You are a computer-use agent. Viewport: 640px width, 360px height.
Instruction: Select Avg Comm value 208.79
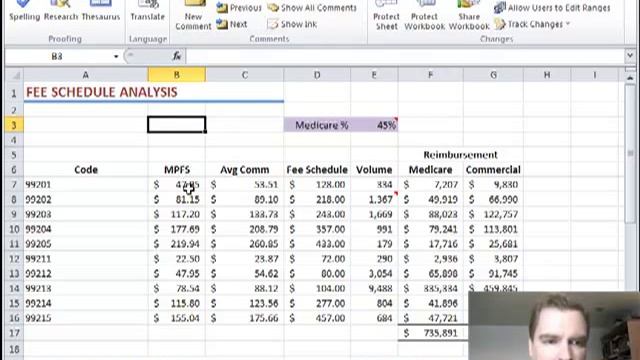pyautogui.click(x=244, y=229)
